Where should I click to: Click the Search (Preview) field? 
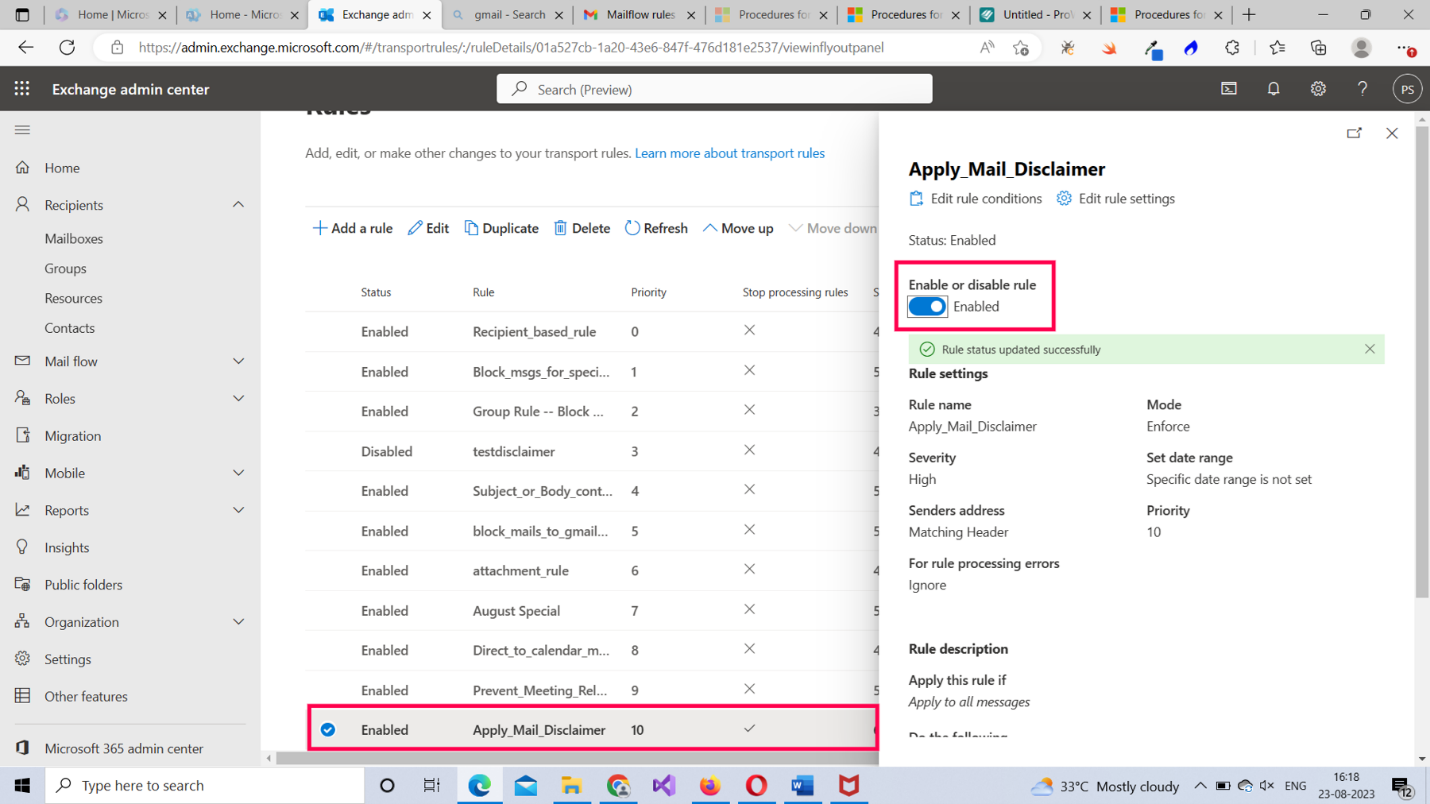pyautogui.click(x=714, y=89)
